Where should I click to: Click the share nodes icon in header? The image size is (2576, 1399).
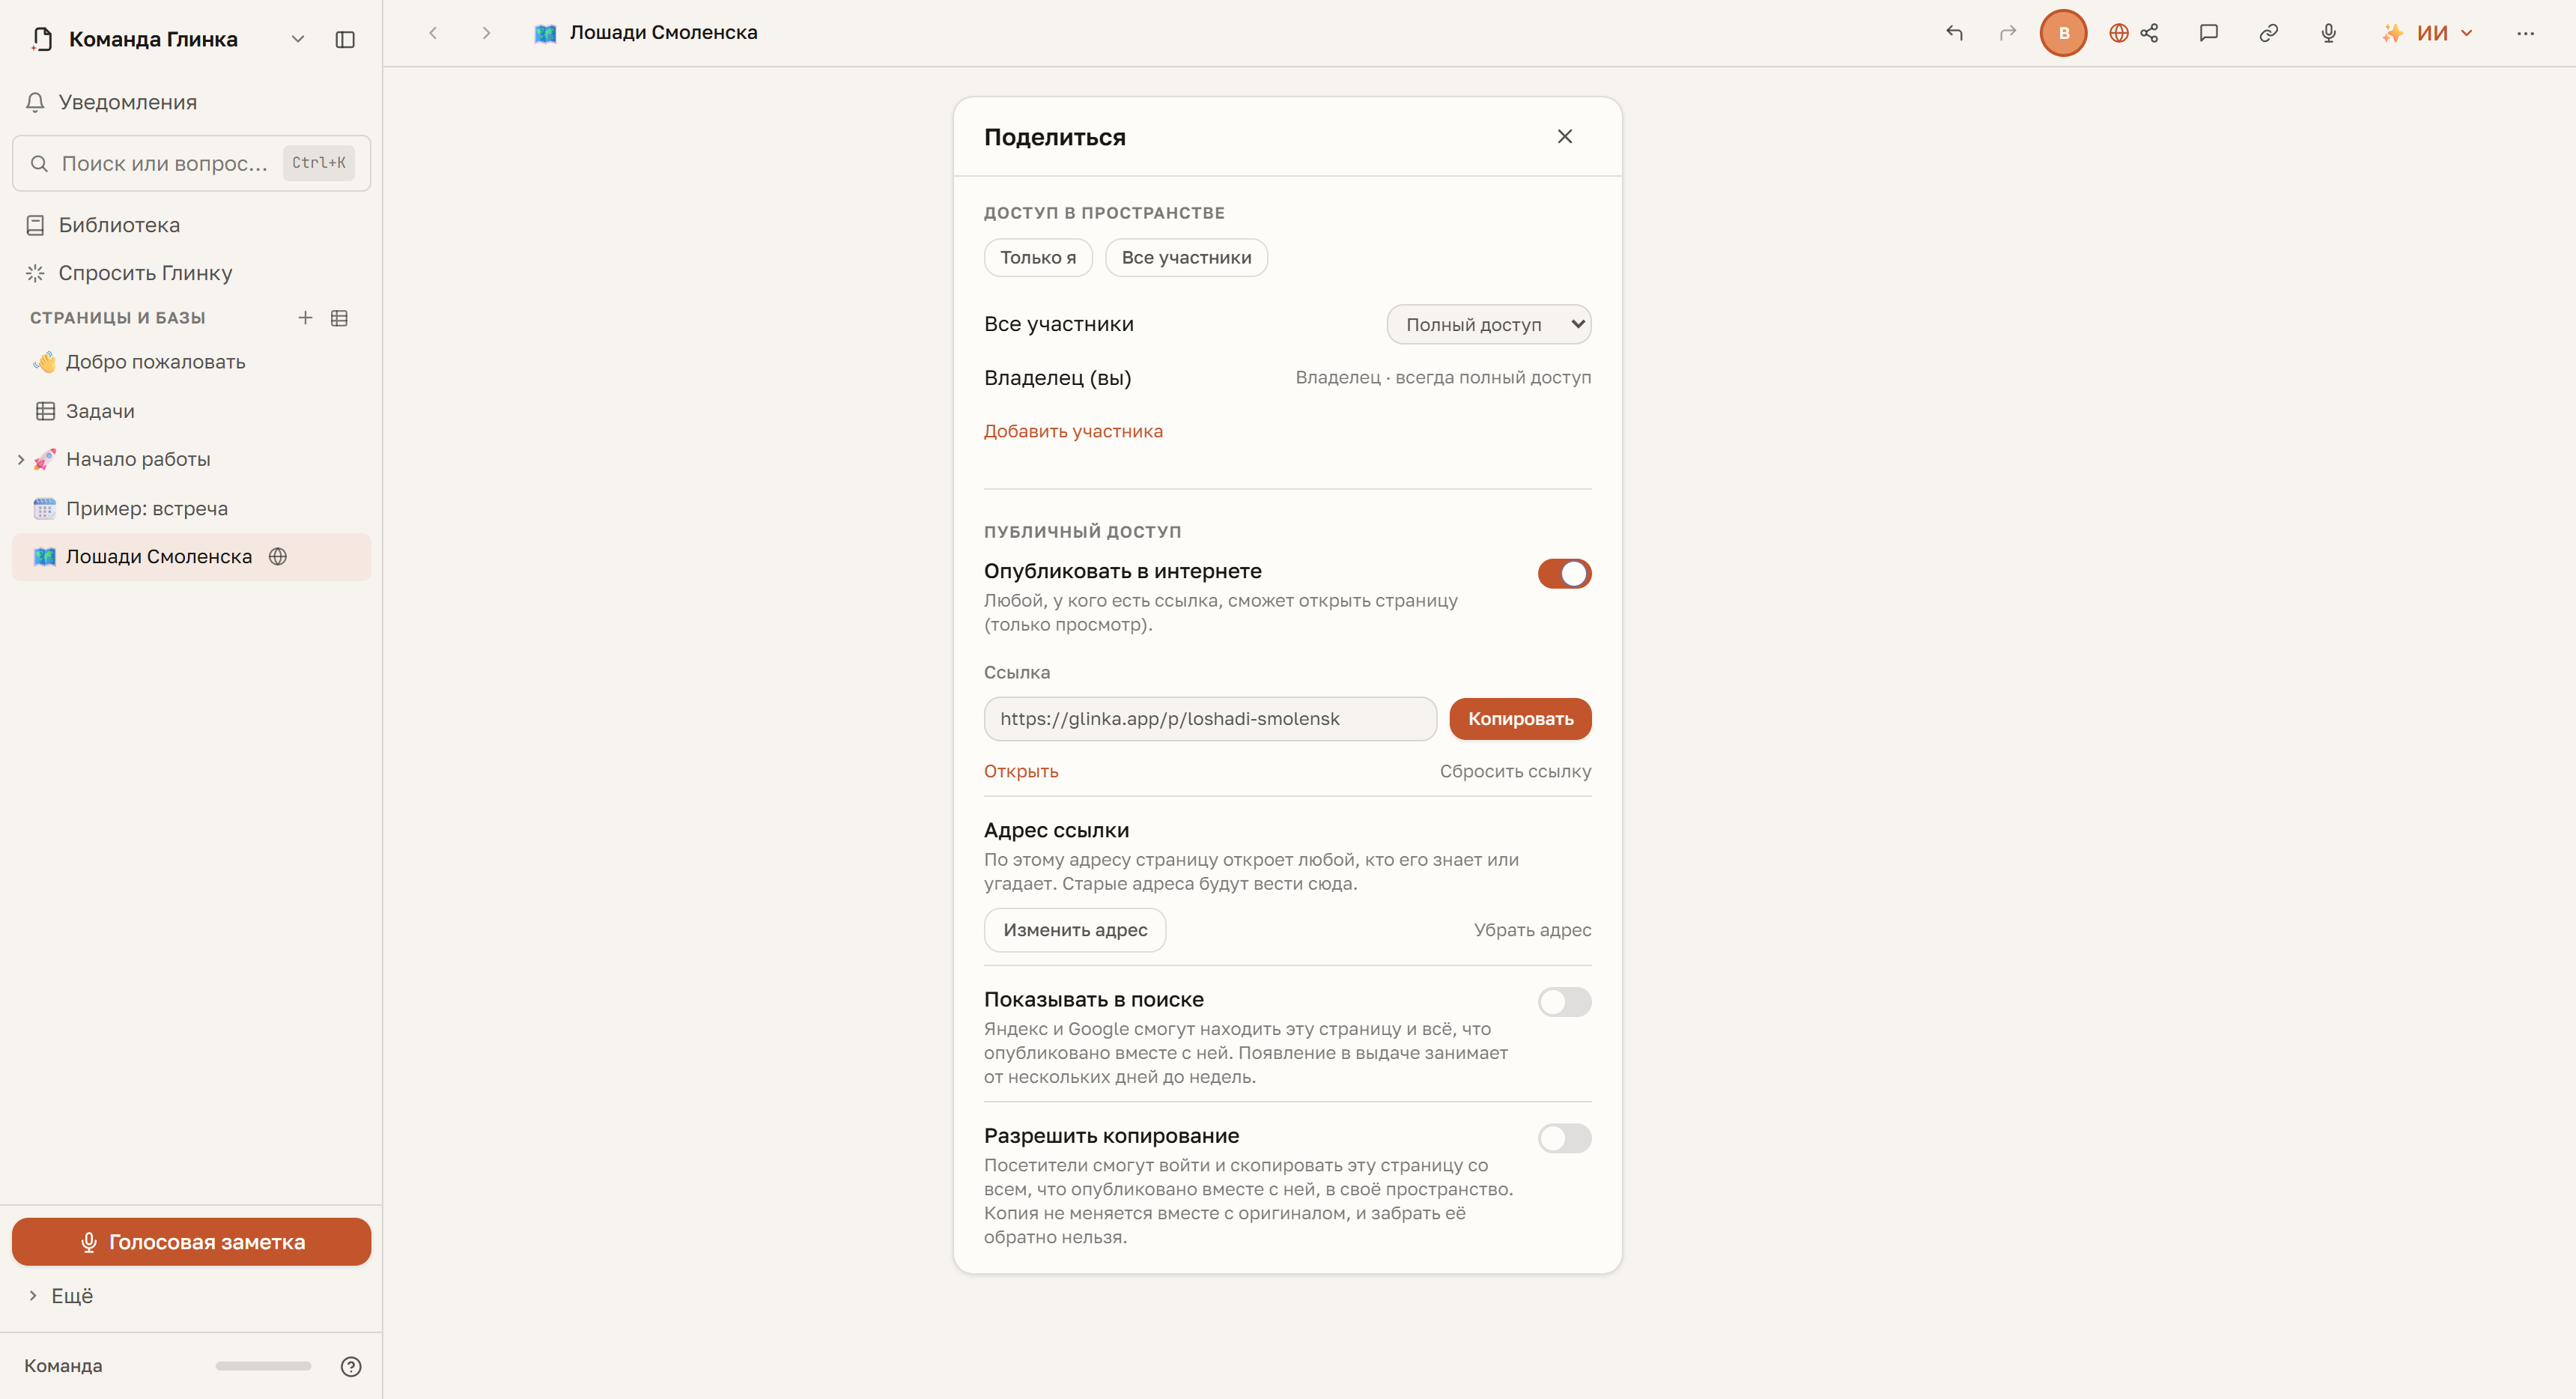tap(2149, 33)
